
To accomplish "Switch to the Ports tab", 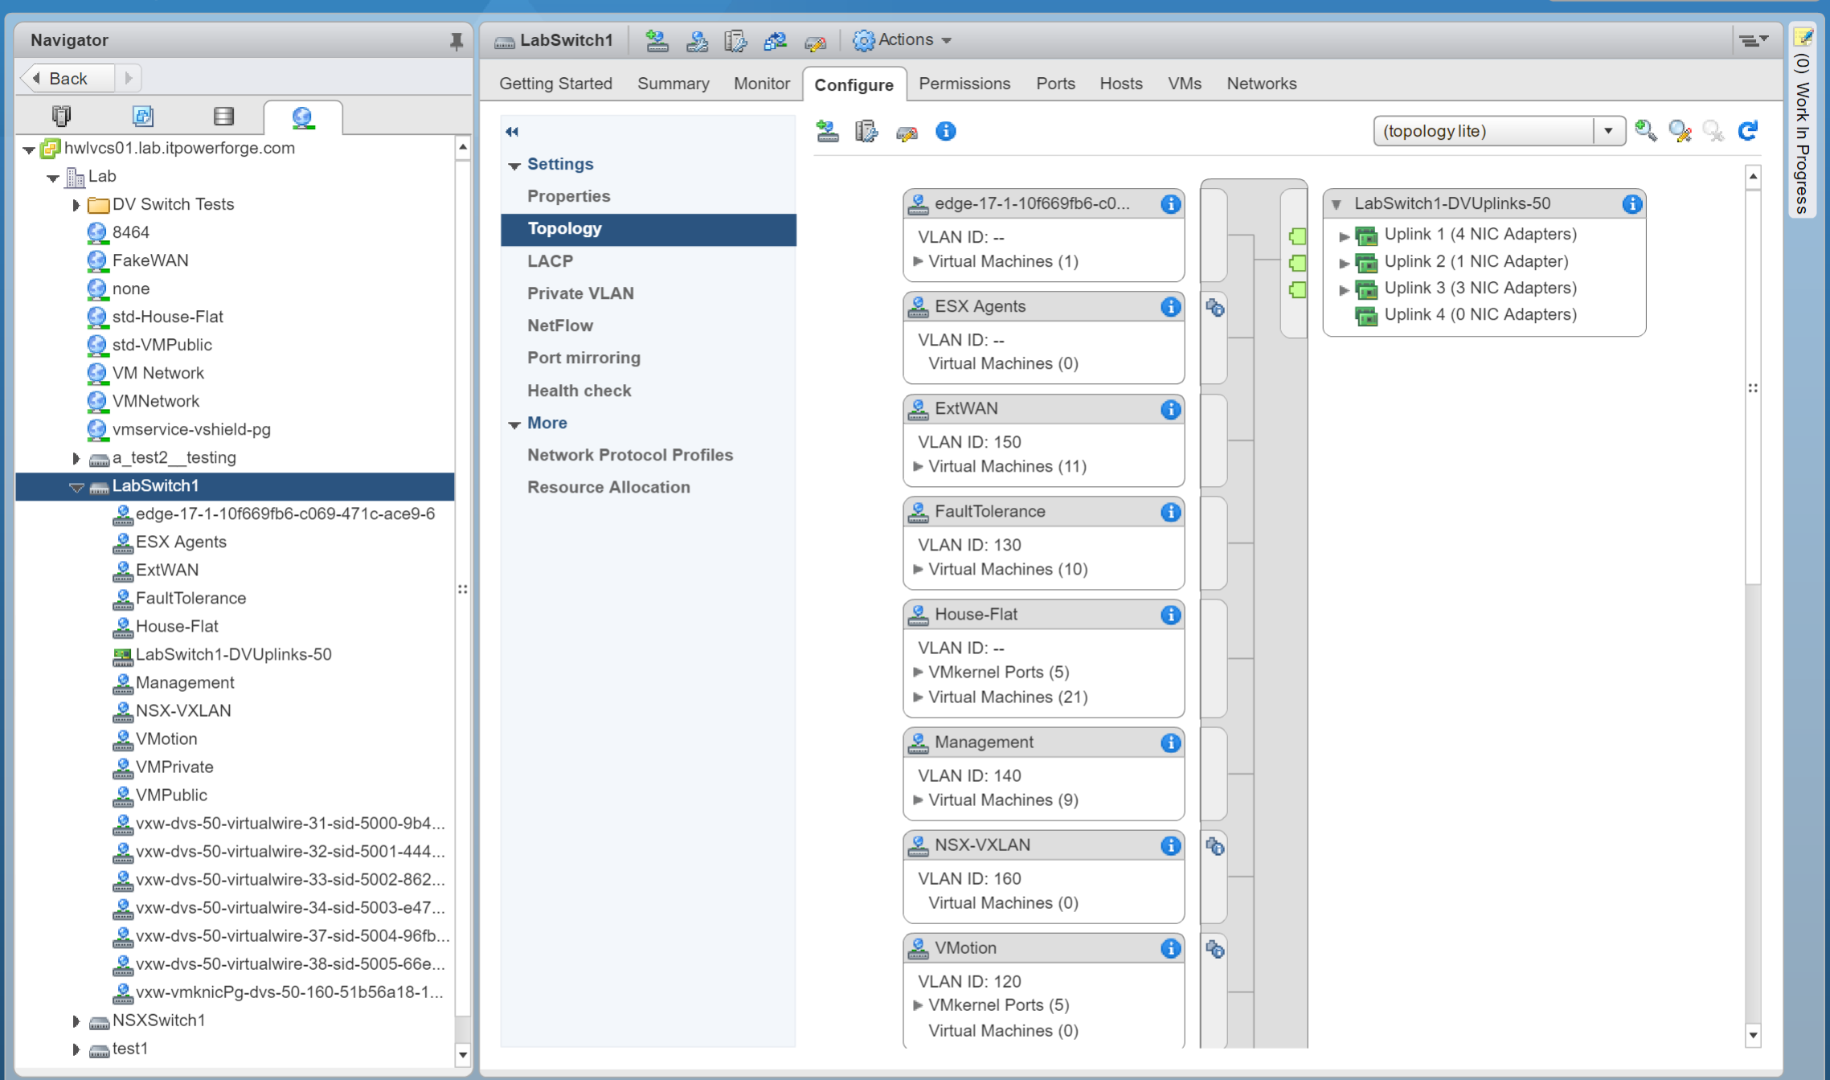I will tap(1055, 84).
